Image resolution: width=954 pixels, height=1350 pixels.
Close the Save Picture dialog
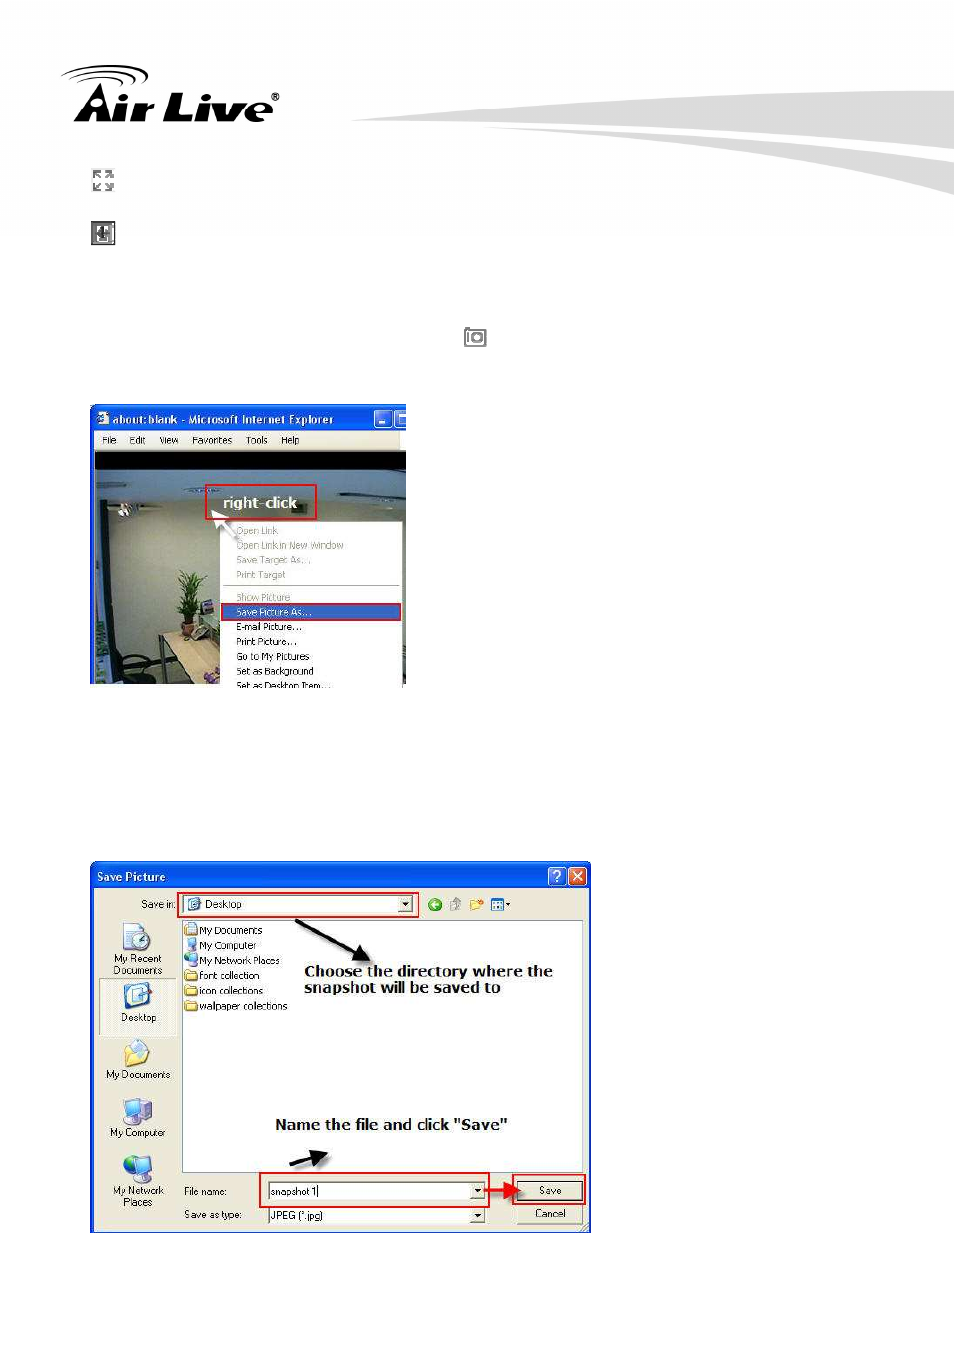coord(578,876)
